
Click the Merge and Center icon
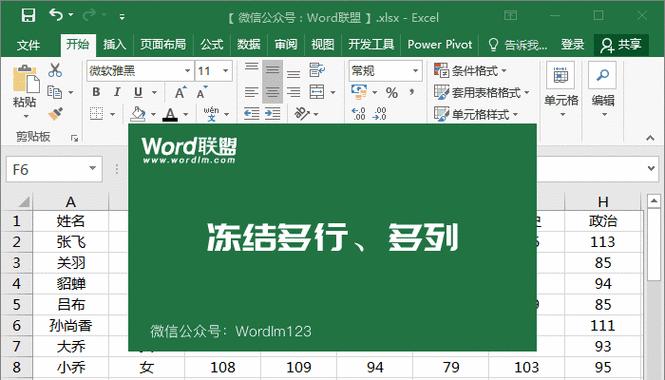(x=317, y=92)
